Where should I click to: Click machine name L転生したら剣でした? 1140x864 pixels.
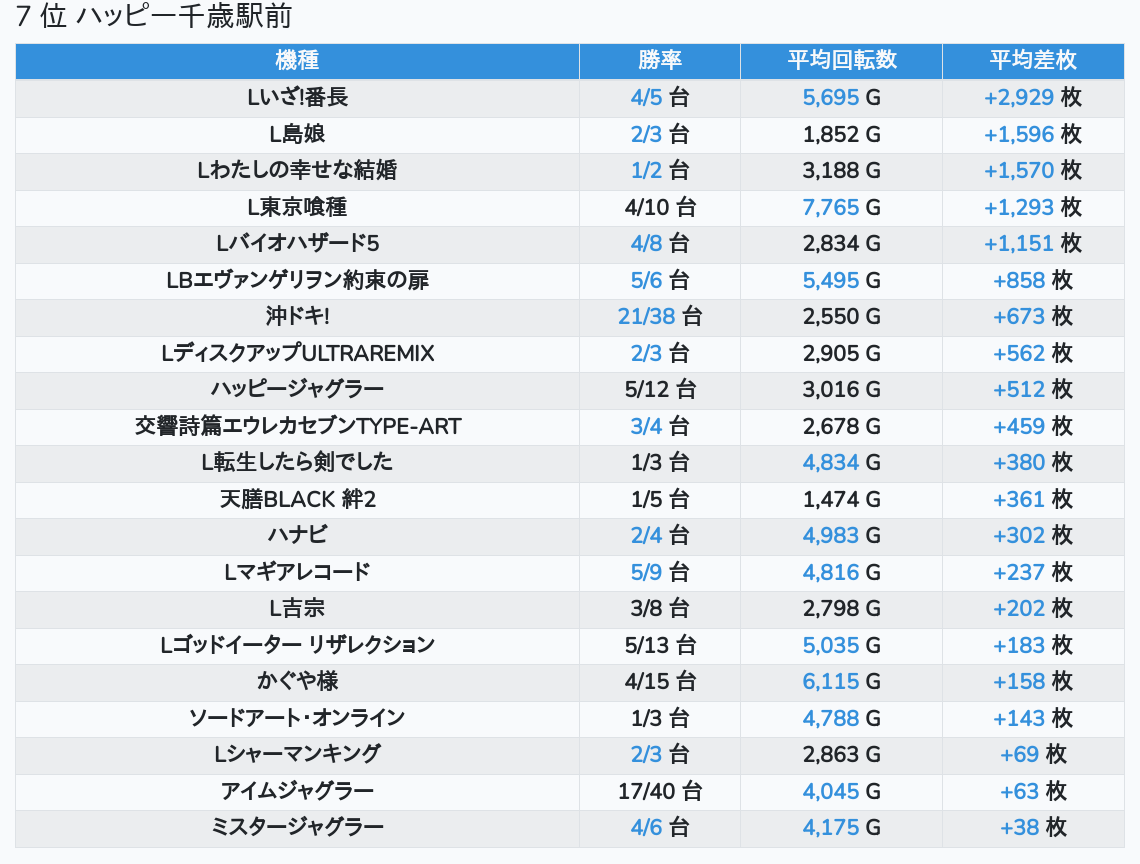(297, 463)
